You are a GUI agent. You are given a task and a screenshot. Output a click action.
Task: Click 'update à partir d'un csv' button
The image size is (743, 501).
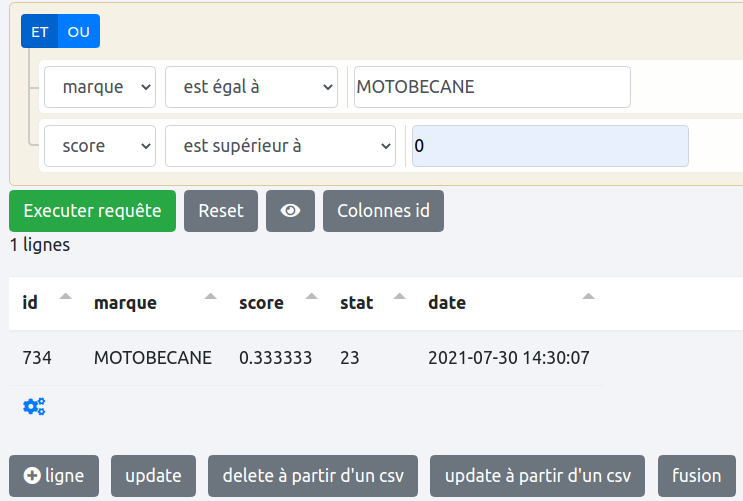[x=538, y=476]
